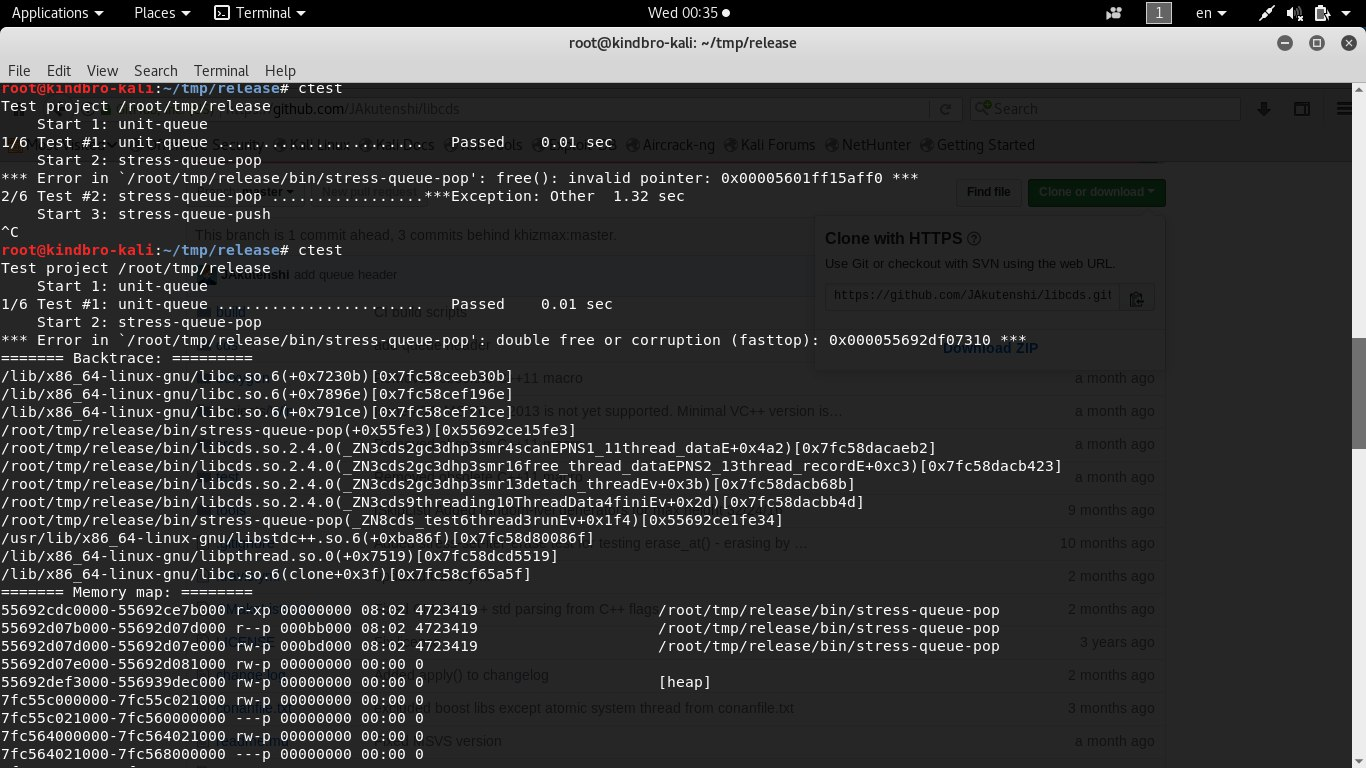
Task: Click the browser sidebar toggle icon
Action: pyautogui.click(x=1302, y=109)
